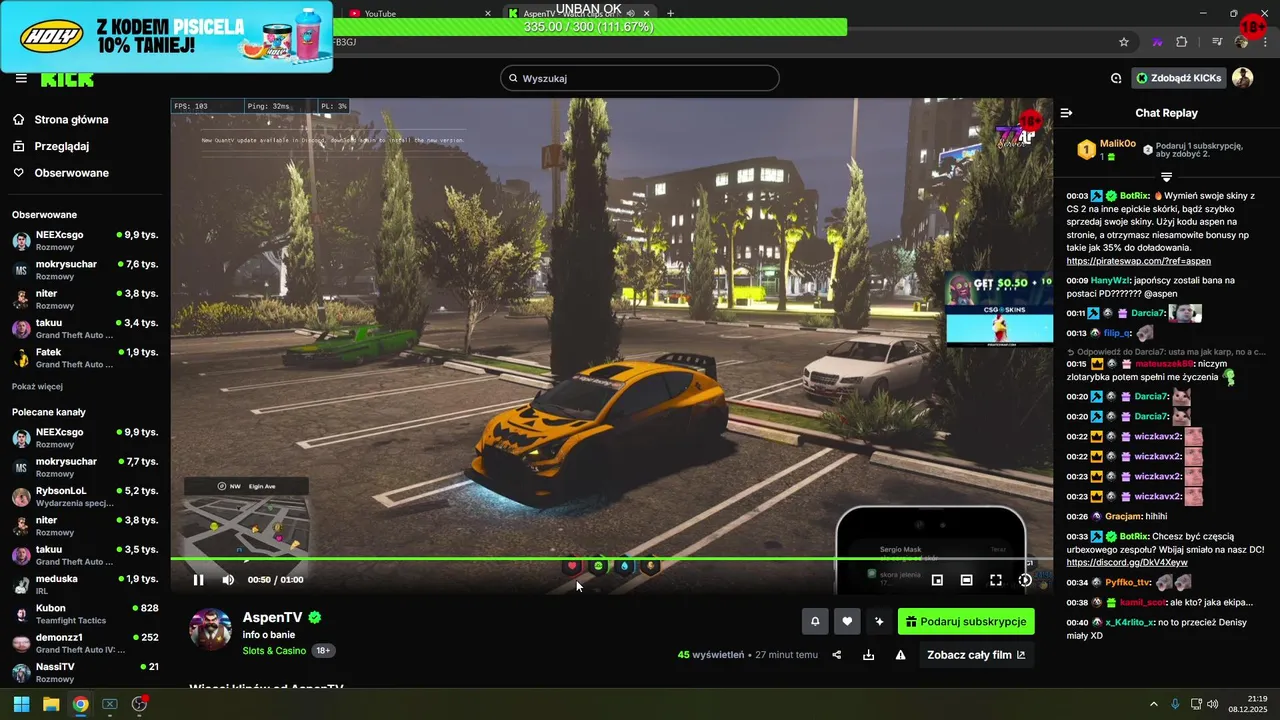Open video player settings gear
The image size is (1280, 720).
click(1025, 580)
